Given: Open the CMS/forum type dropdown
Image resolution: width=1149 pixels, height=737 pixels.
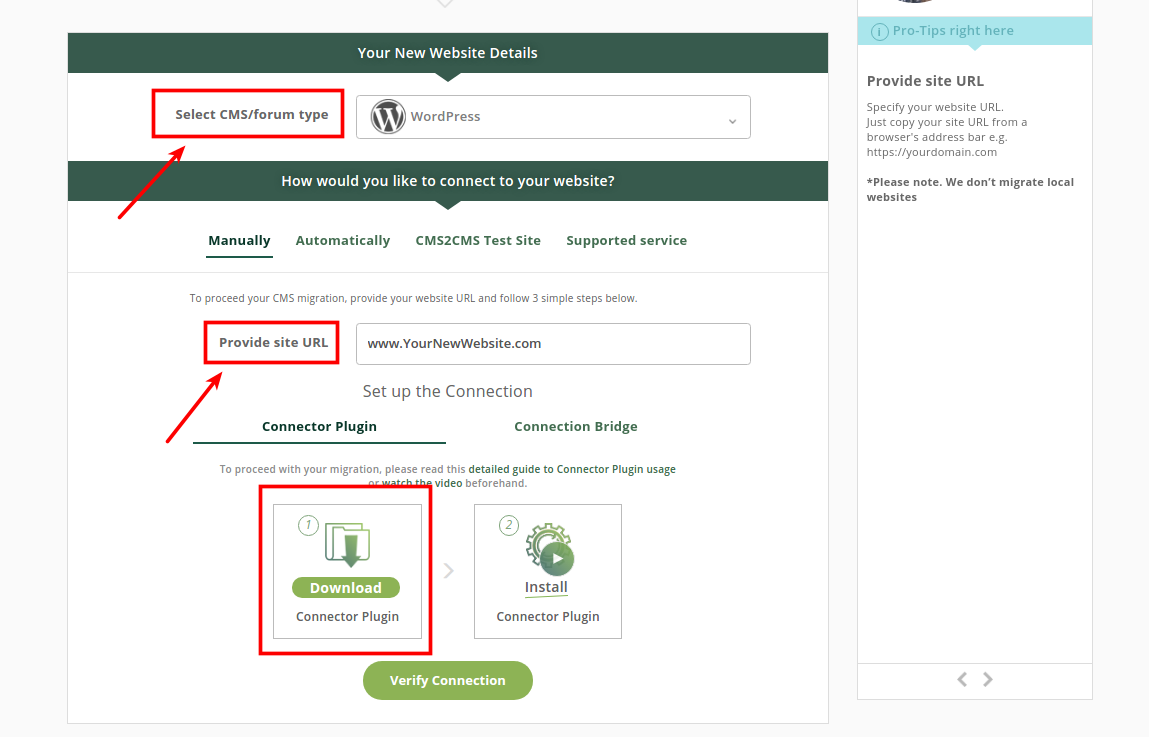Looking at the screenshot, I should pyautogui.click(x=553, y=116).
